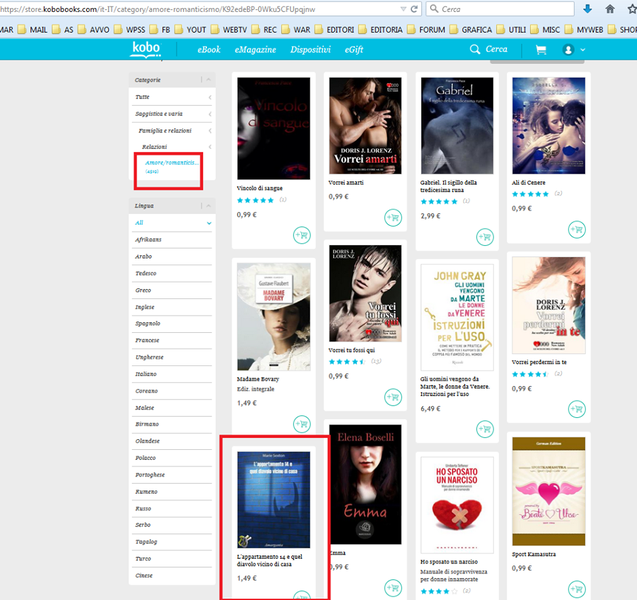Open John Gray book cover

tap(457, 317)
